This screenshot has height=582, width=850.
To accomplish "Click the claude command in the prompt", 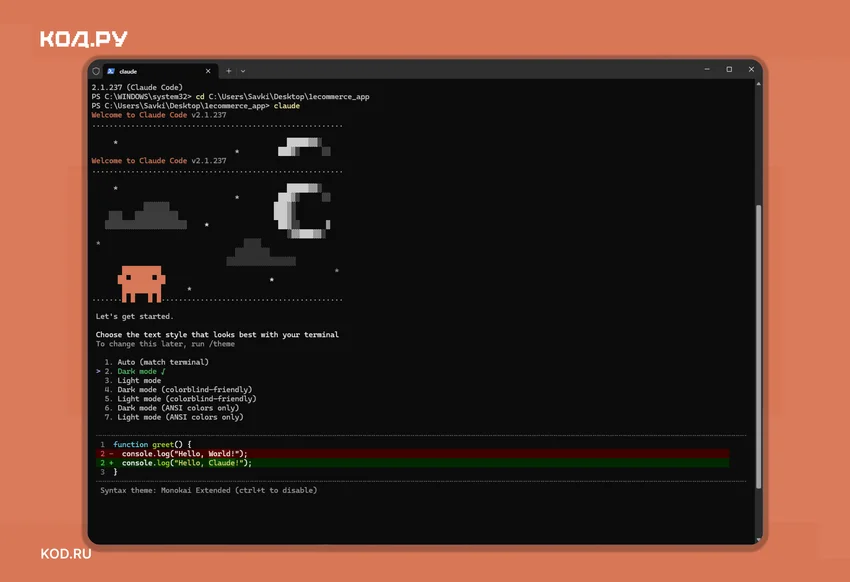I will point(287,106).
